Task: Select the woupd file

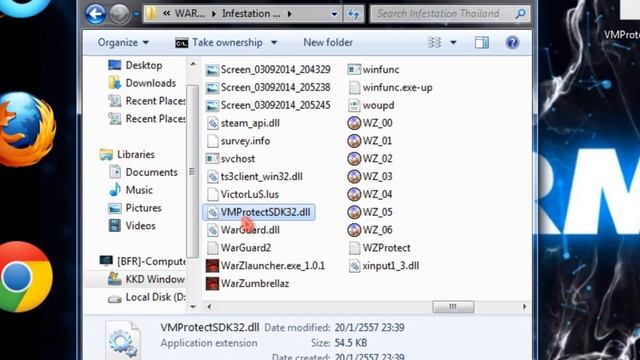Action: click(371, 105)
